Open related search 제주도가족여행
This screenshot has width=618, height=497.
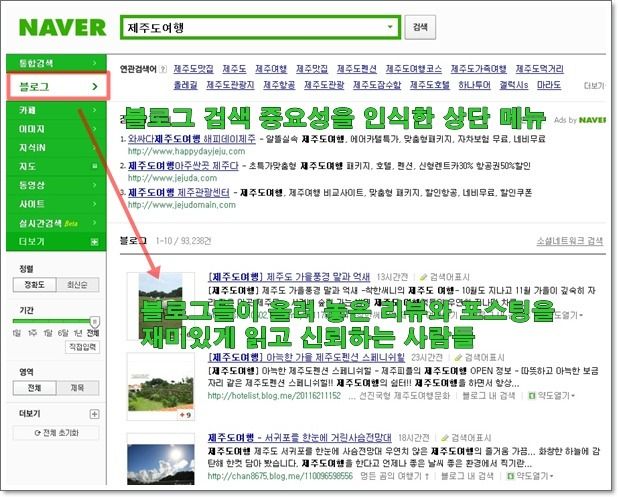[478, 69]
